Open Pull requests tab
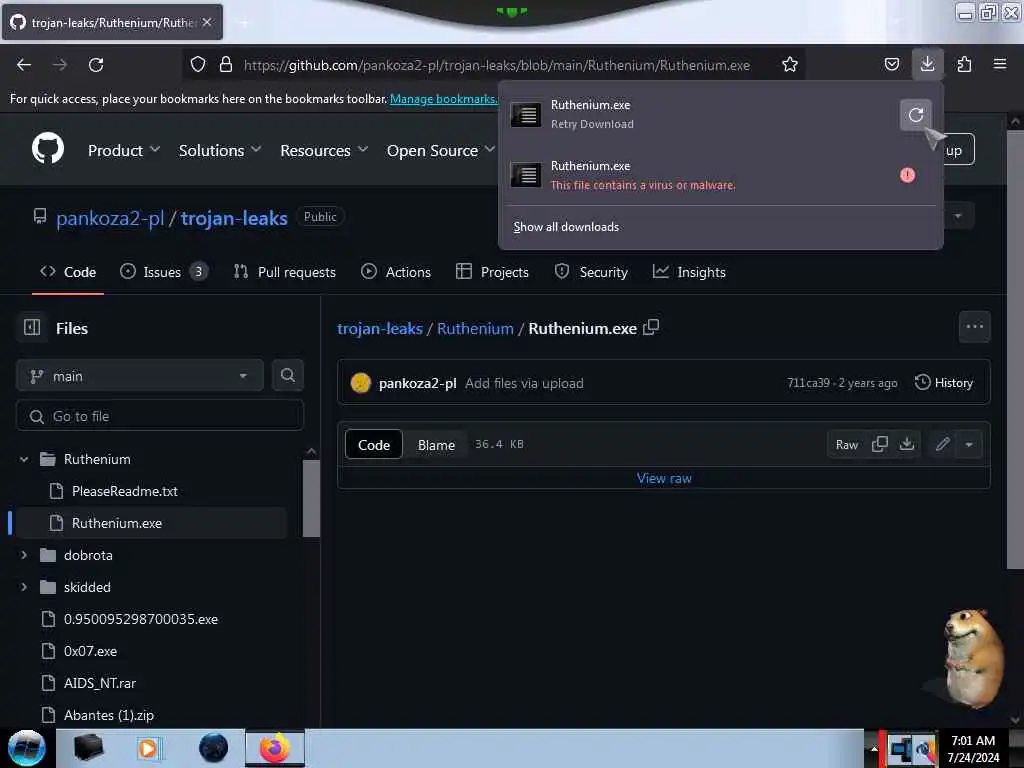Screen dimensions: 1024x768 (x=285, y=272)
